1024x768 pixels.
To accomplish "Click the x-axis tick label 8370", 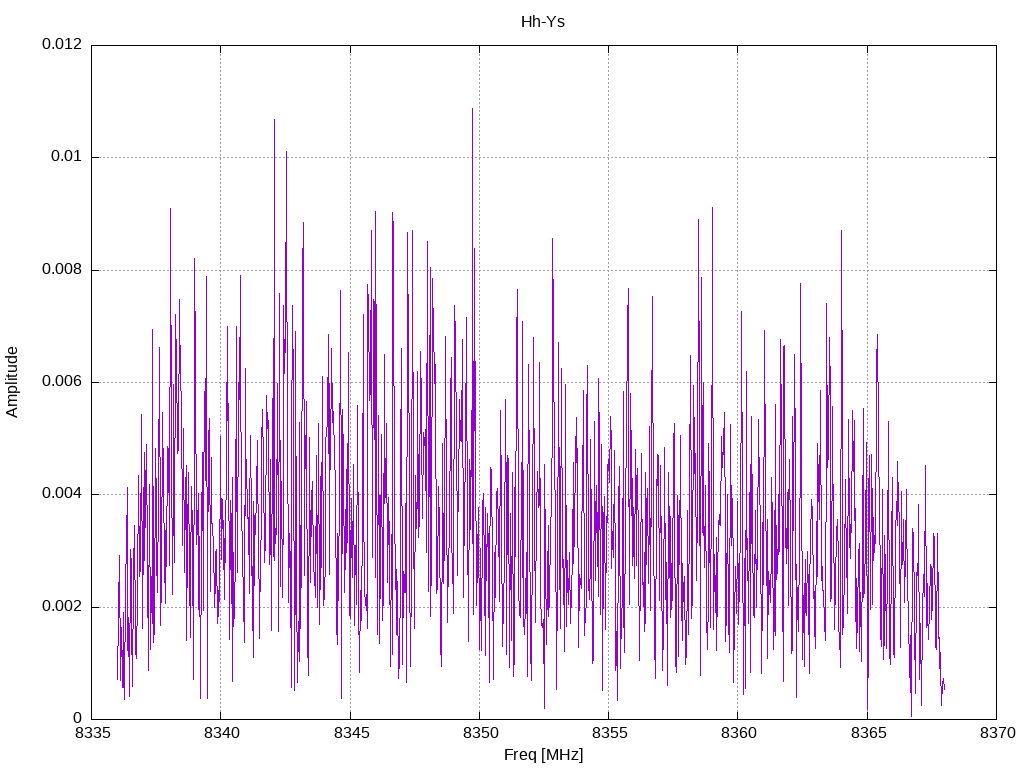I will coord(998,733).
